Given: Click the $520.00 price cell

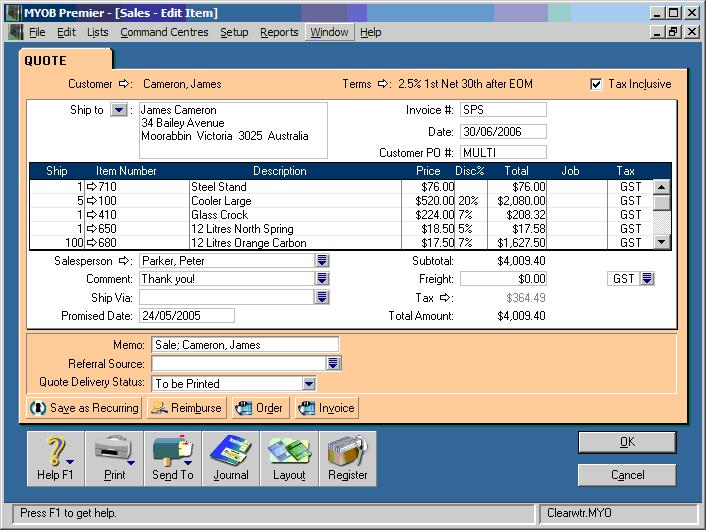Looking at the screenshot, I should click(x=429, y=200).
